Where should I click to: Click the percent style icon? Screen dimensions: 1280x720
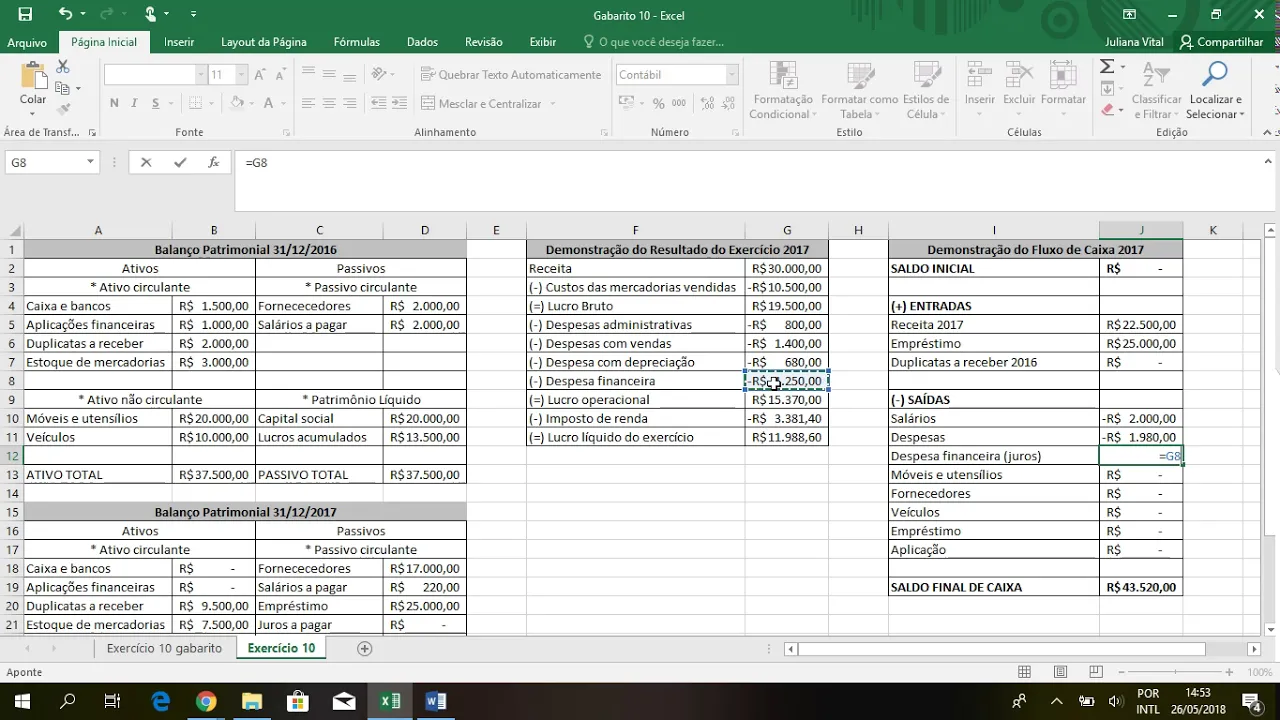coord(658,103)
